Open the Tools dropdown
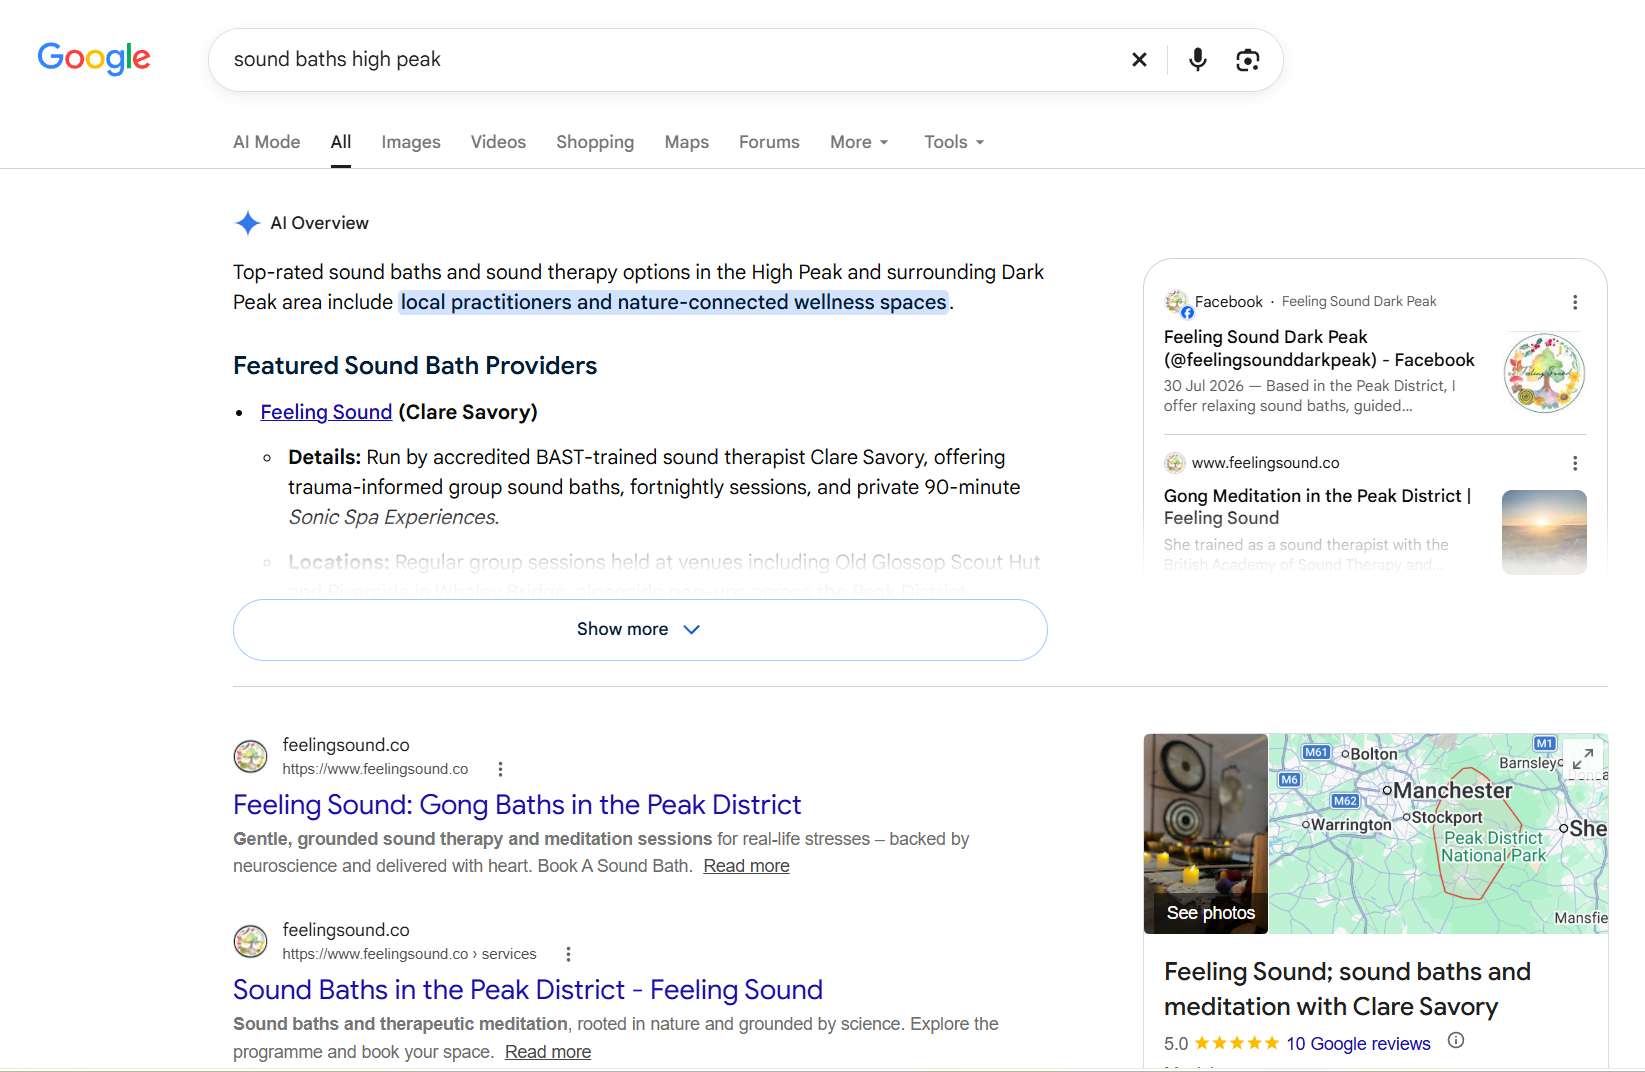 tap(954, 142)
